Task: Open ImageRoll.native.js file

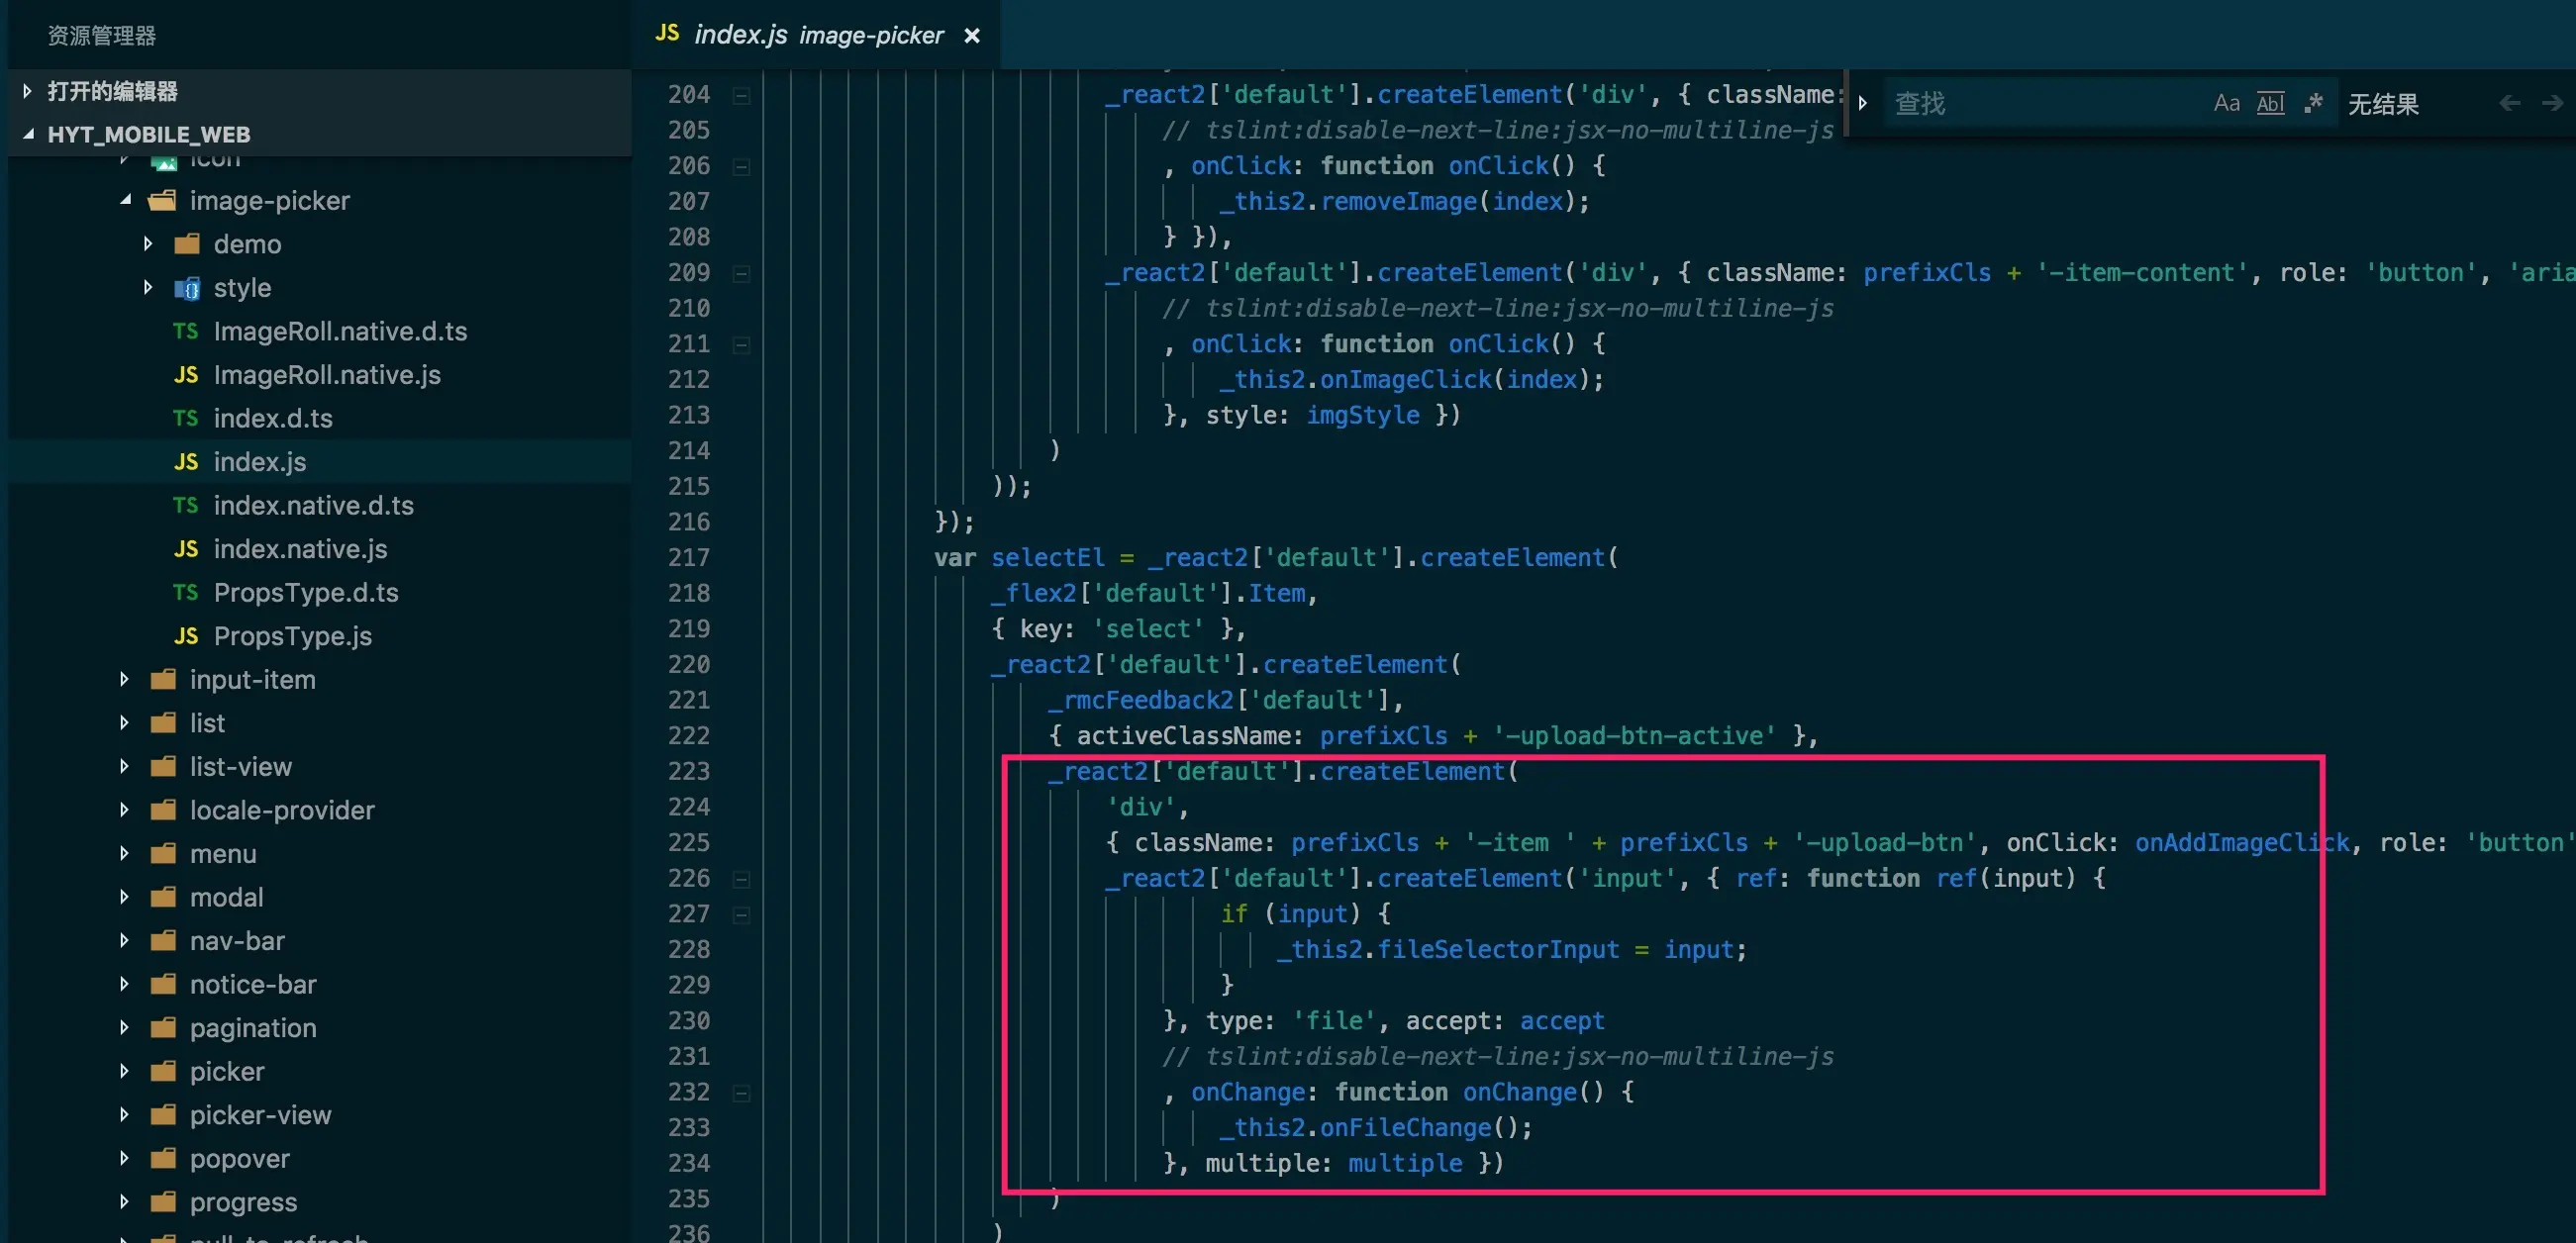Action: pyautogui.click(x=326, y=375)
